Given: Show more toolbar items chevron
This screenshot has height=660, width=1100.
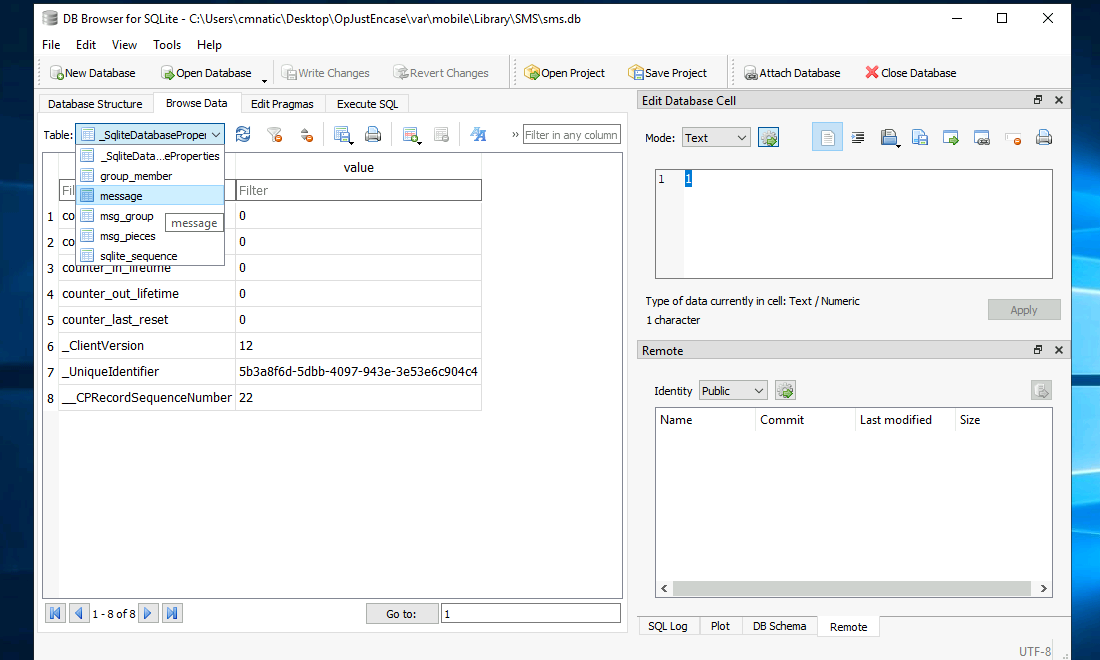Looking at the screenshot, I should point(515,135).
